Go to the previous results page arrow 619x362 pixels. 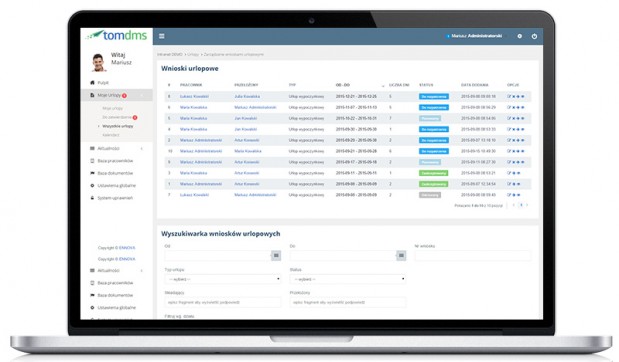click(514, 205)
